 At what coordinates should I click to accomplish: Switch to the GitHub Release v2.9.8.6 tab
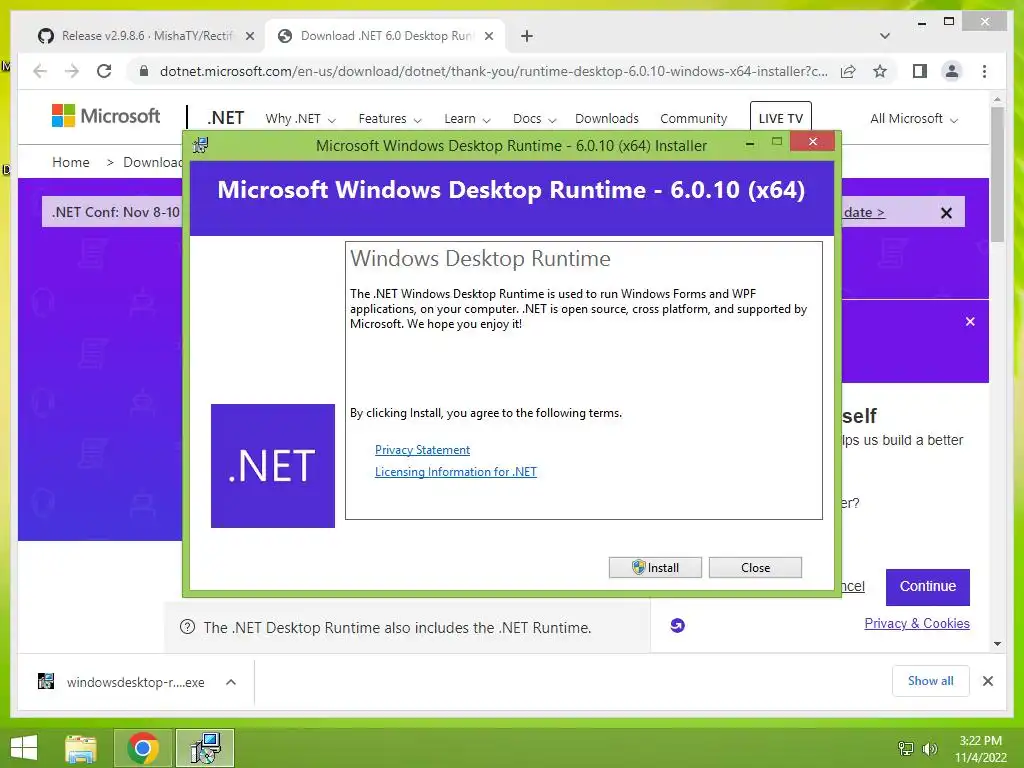tap(147, 36)
